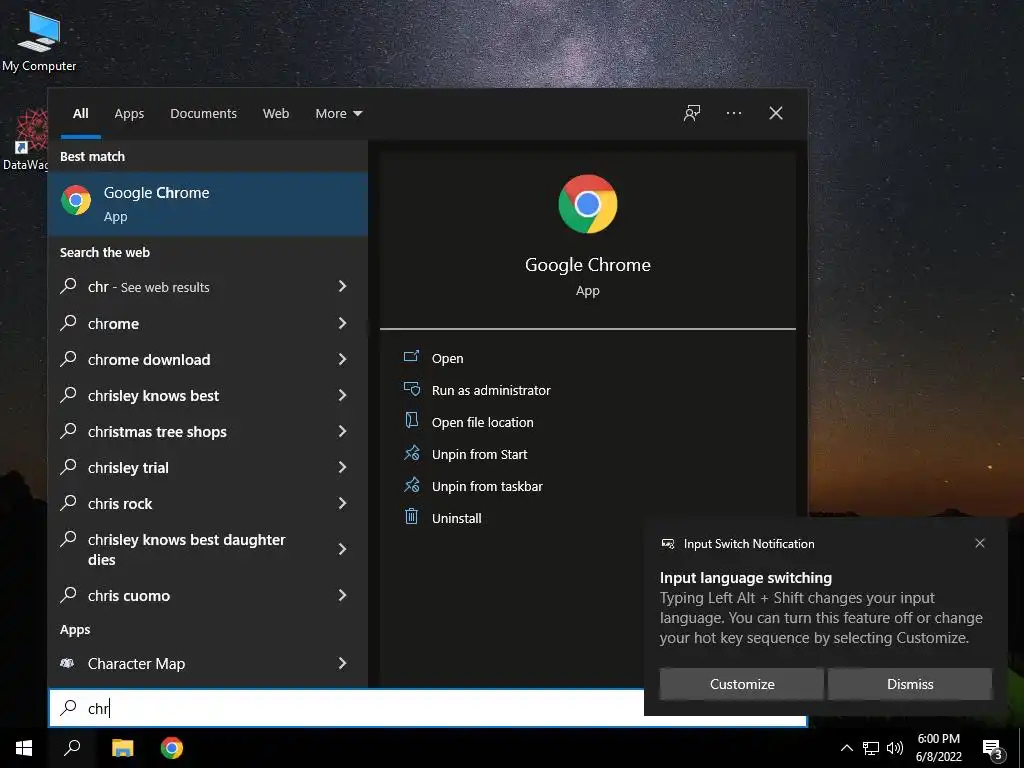The width and height of the screenshot is (1024, 768).
Task: Switch to the Web tab
Action: pyautogui.click(x=276, y=113)
